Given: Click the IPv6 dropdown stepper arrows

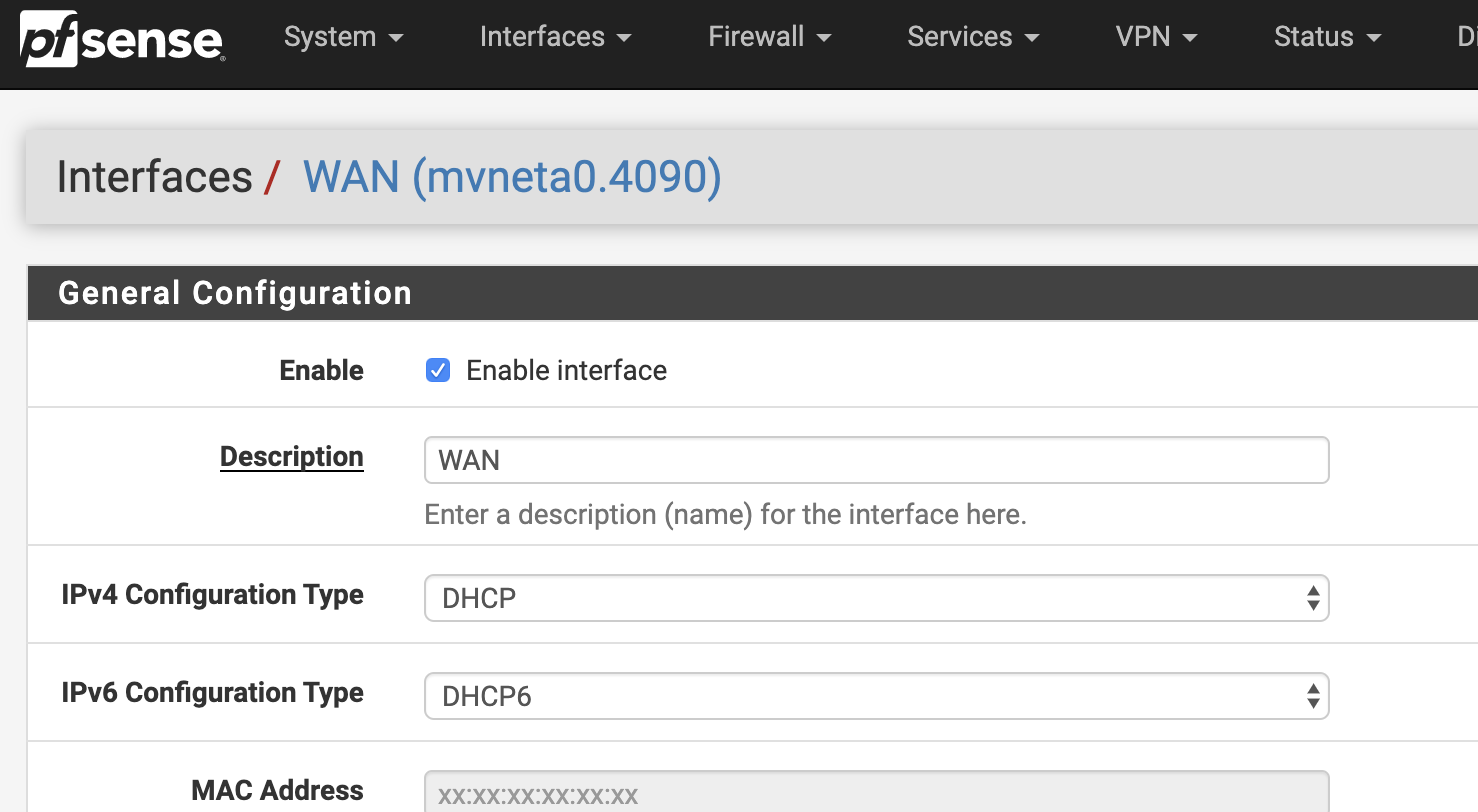Looking at the screenshot, I should [1311, 695].
